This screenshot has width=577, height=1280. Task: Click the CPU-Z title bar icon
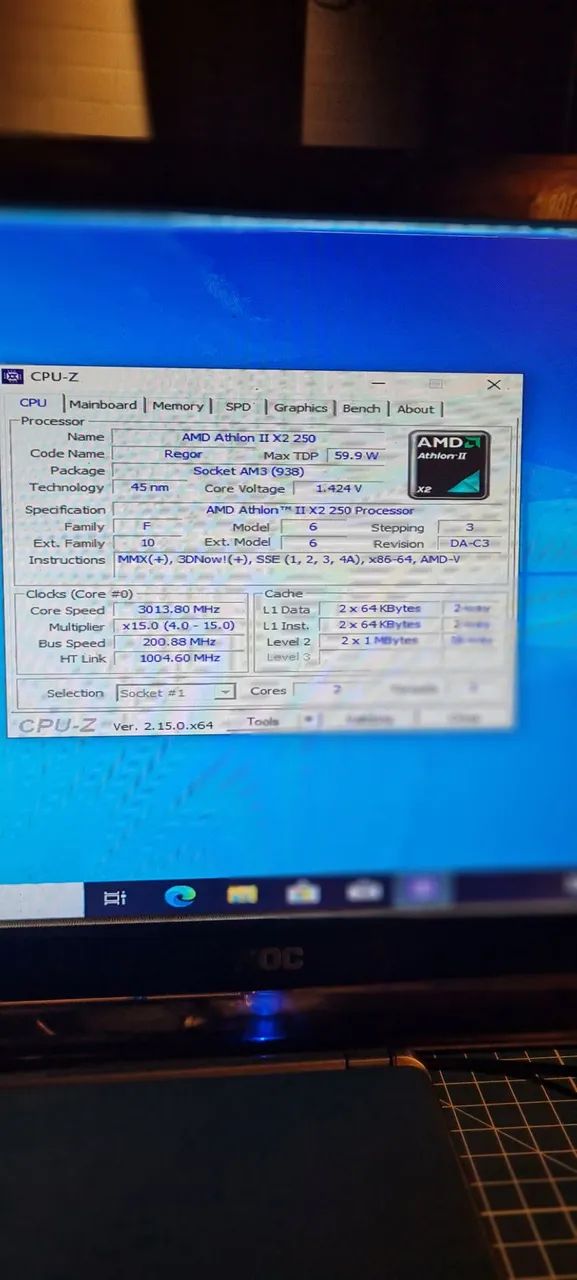click(13, 376)
